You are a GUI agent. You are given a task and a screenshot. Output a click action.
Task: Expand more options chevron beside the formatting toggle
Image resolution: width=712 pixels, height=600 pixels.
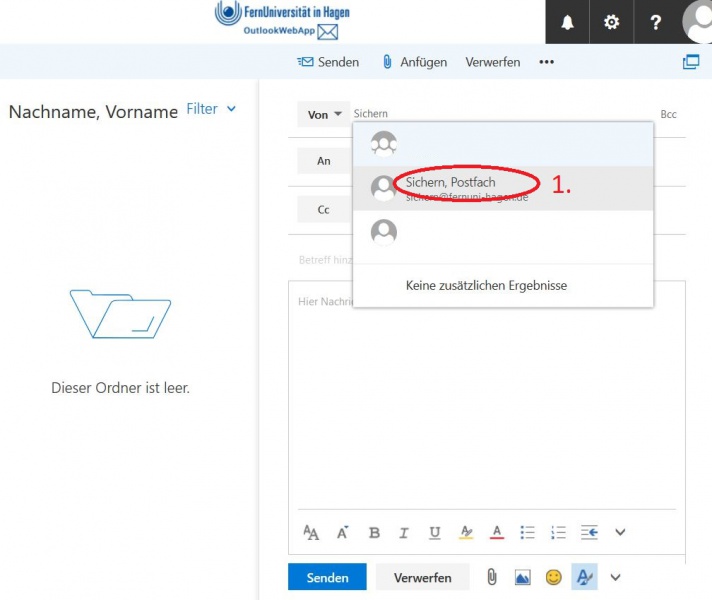[x=615, y=577]
